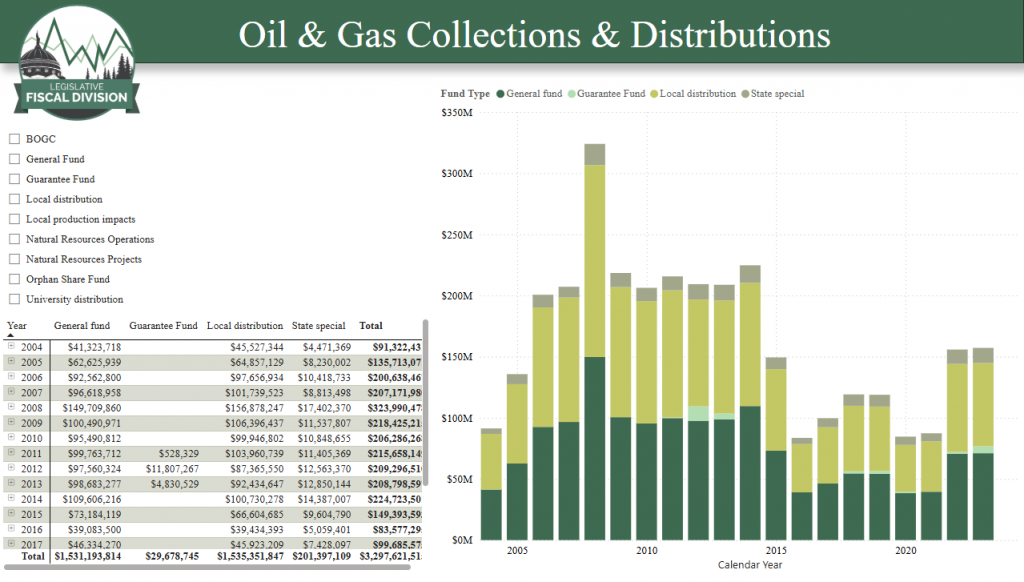The image size is (1024, 582).
Task: Click the Local distribution legend circle
Action: (x=654, y=94)
